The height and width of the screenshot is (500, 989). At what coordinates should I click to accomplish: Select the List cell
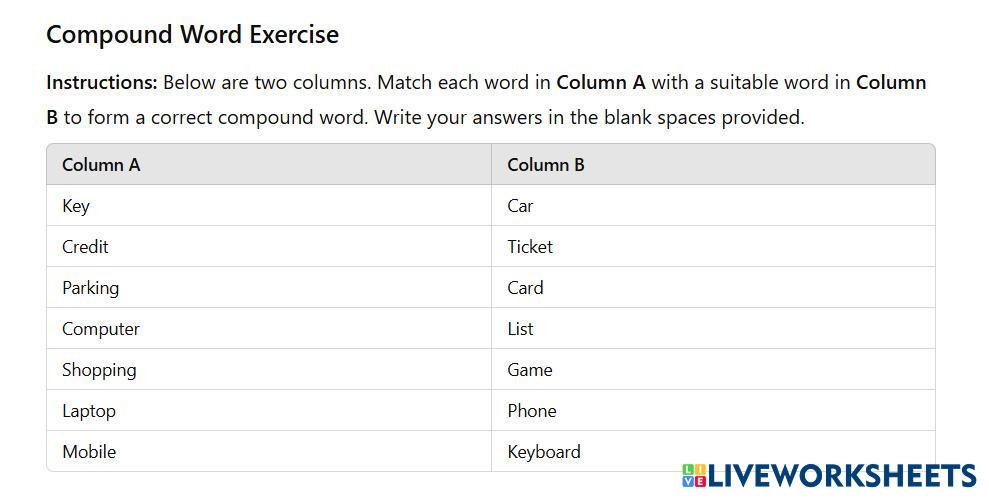(x=520, y=329)
